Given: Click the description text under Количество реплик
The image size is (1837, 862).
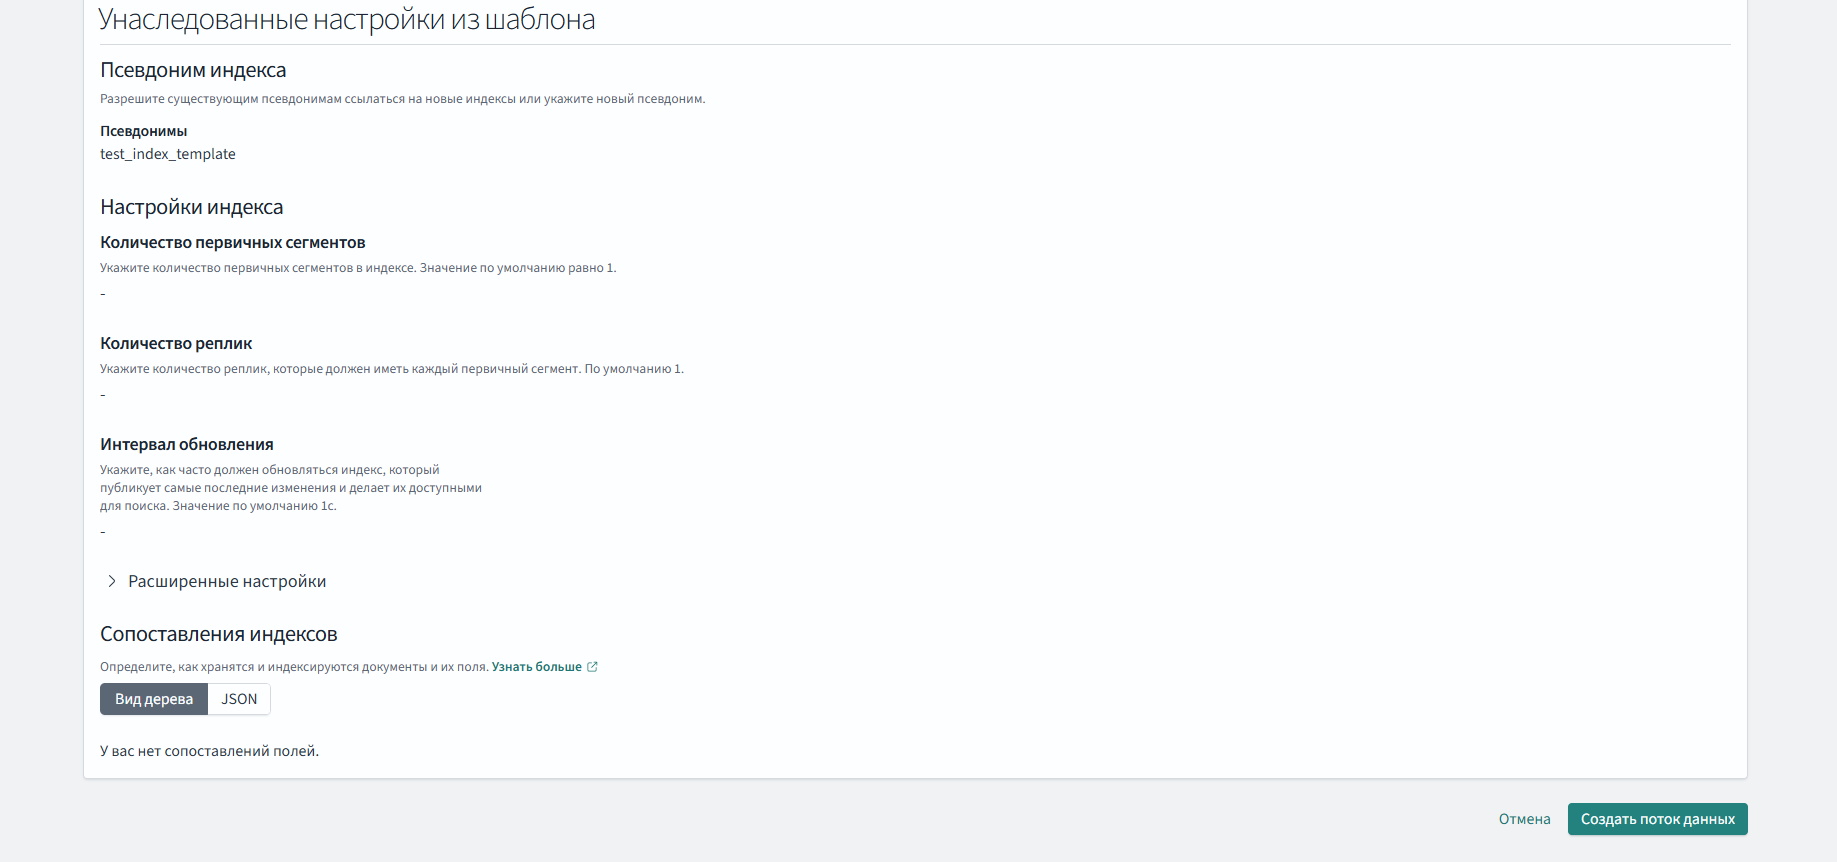Looking at the screenshot, I should point(391,369).
